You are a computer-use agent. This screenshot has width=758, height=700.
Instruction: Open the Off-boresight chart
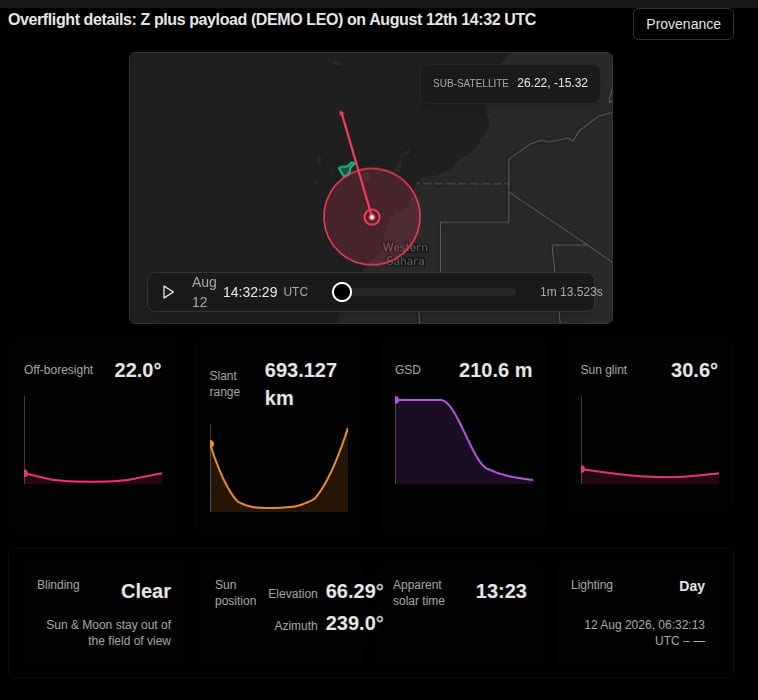point(93,440)
